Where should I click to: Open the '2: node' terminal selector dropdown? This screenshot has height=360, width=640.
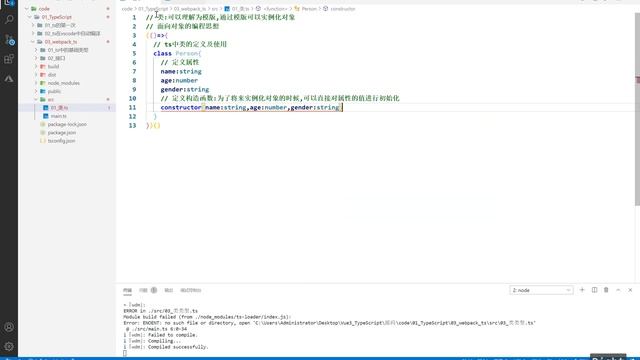pyautogui.click(x=541, y=290)
